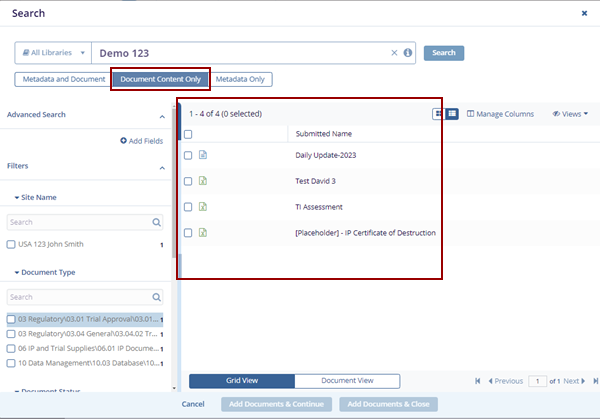Click the info icon in search bar
600x419 pixels.
click(x=408, y=53)
